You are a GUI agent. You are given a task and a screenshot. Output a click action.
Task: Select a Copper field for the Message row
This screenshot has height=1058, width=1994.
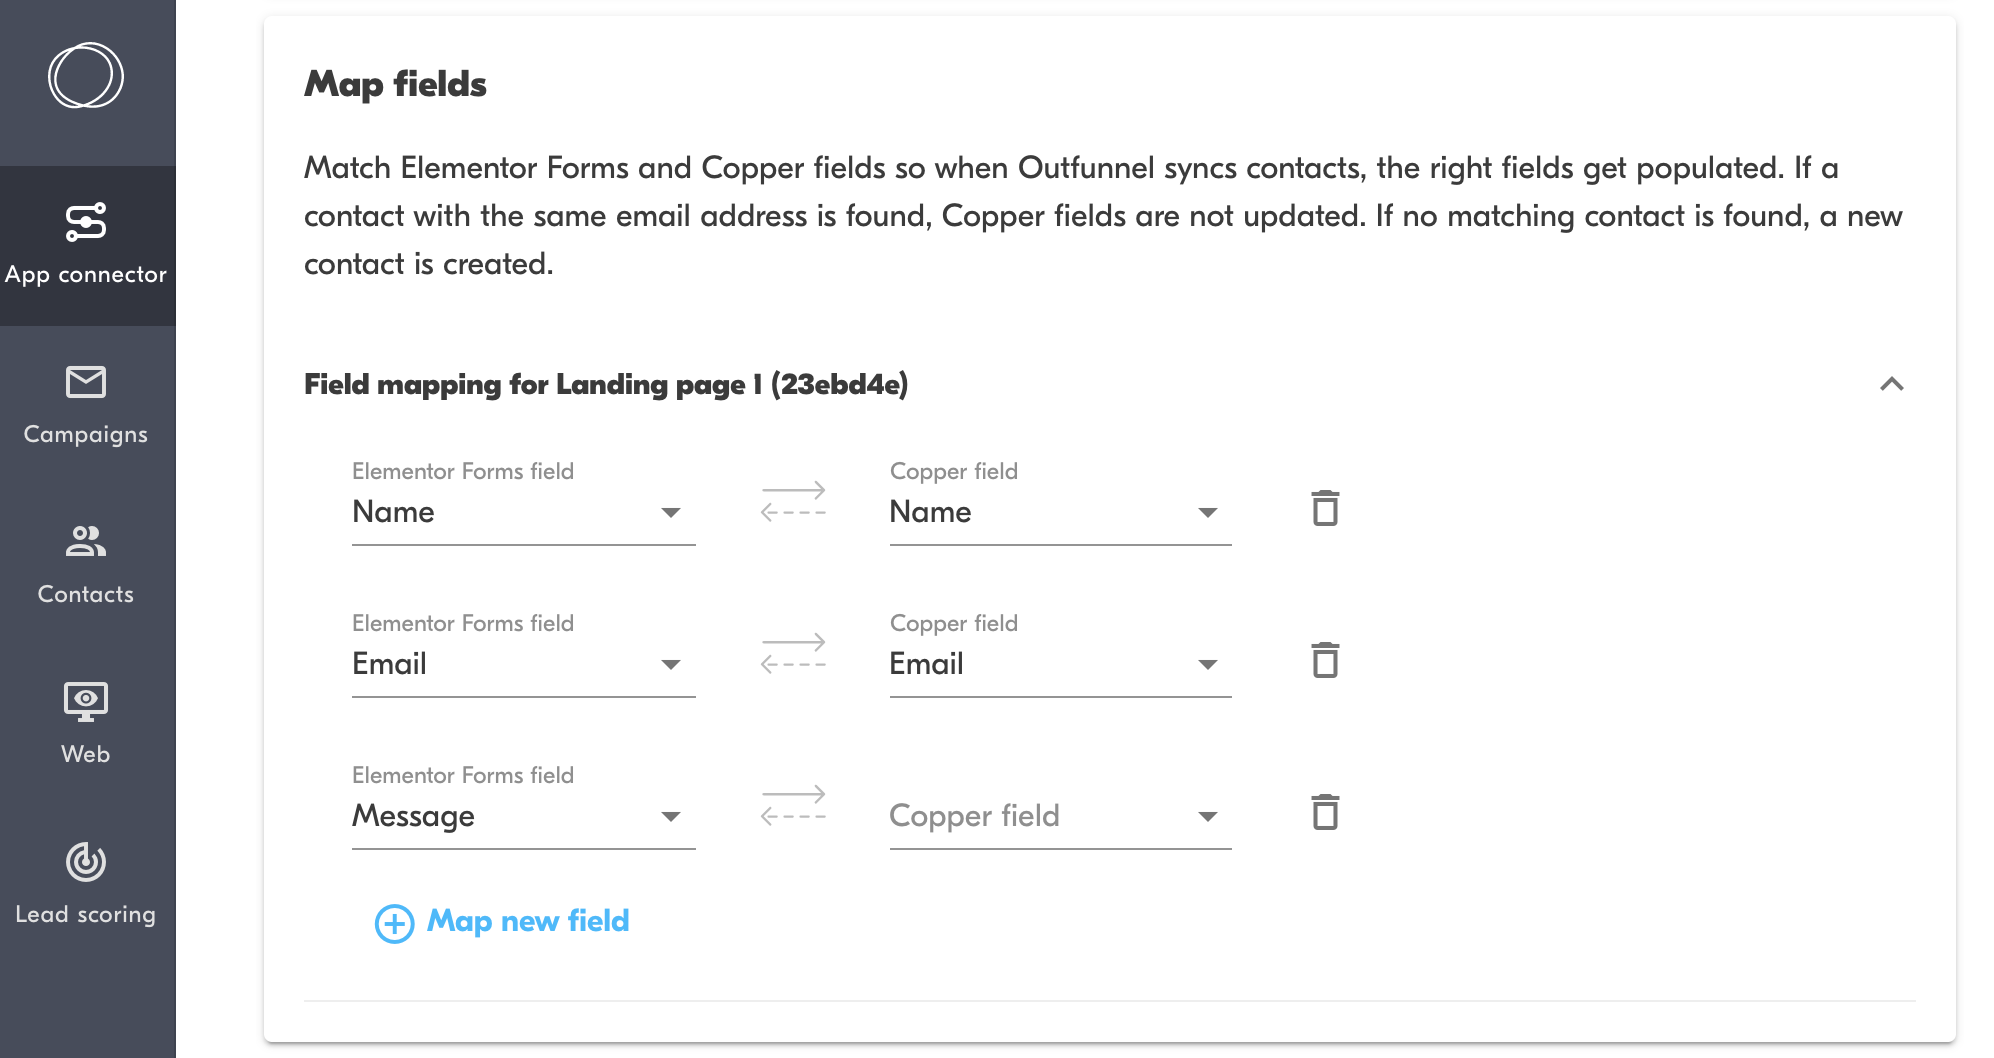1059,817
